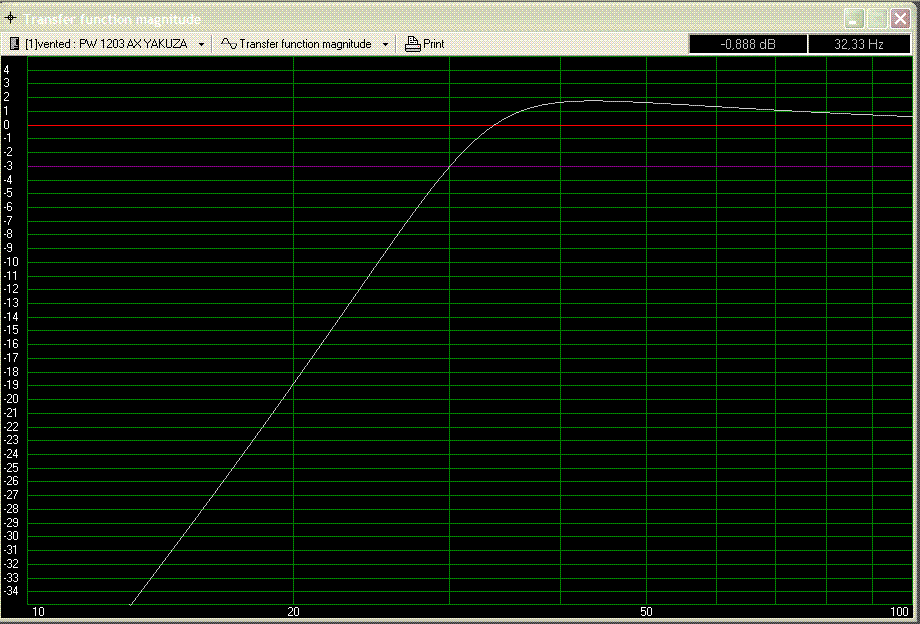Click the speaker enclosure icon in the toolbar

pos(14,44)
